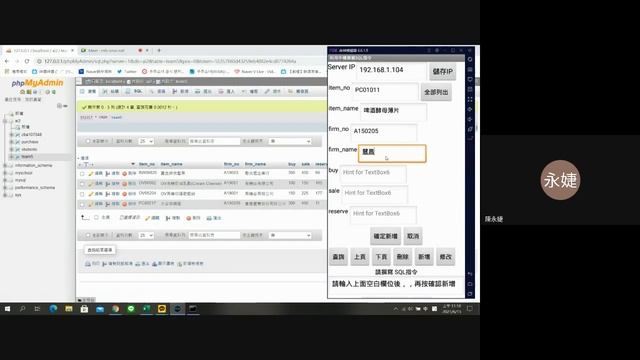Edit the table row with item_no starting RW
Screen dimensions: 640x360
click(x=96, y=173)
